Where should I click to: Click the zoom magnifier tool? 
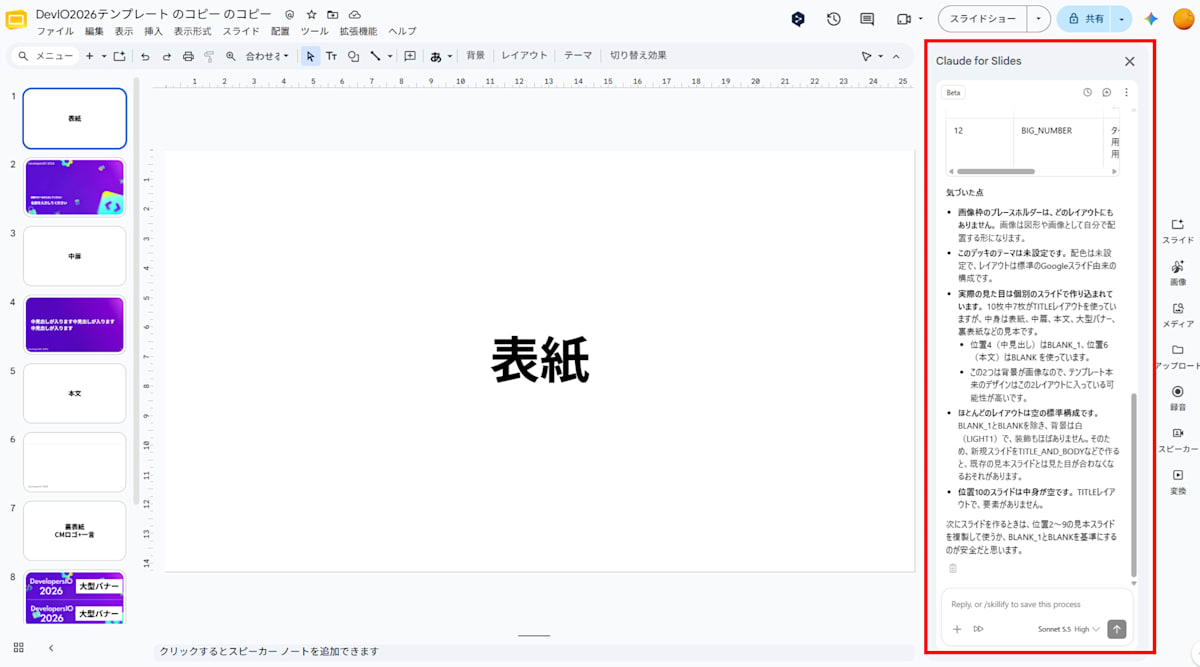coord(231,56)
